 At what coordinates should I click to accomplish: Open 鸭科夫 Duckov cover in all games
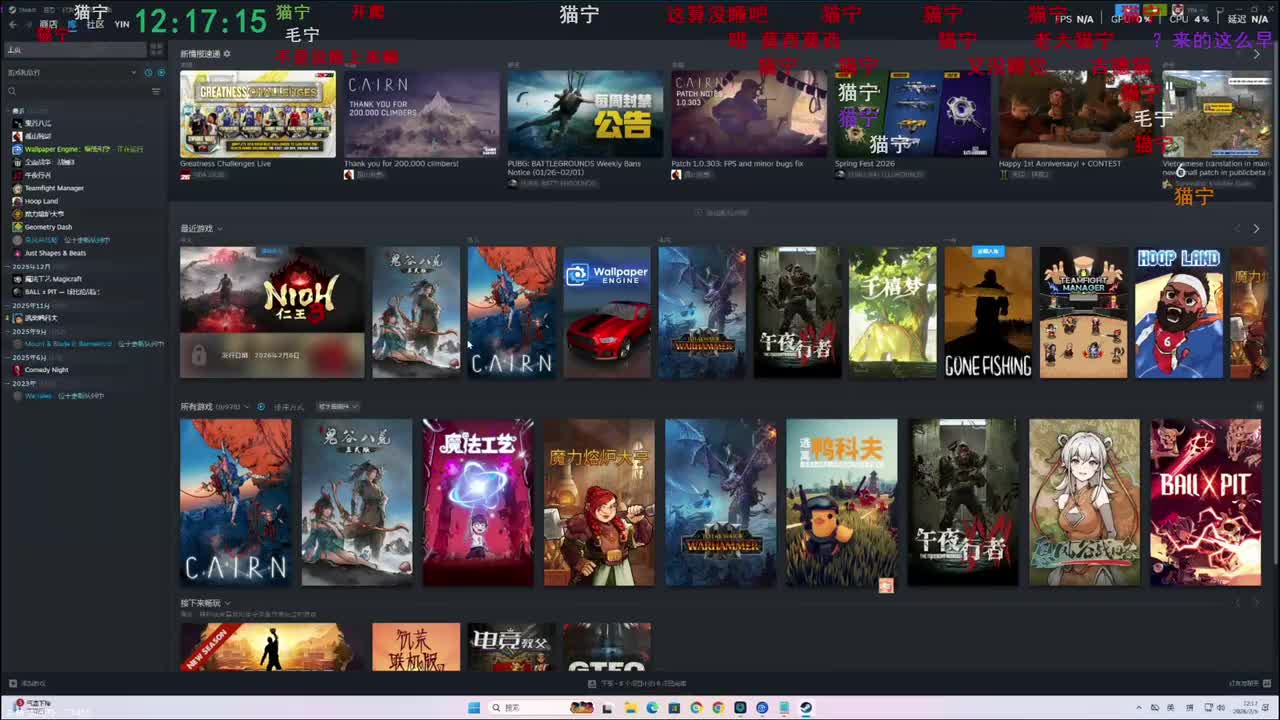click(x=842, y=502)
